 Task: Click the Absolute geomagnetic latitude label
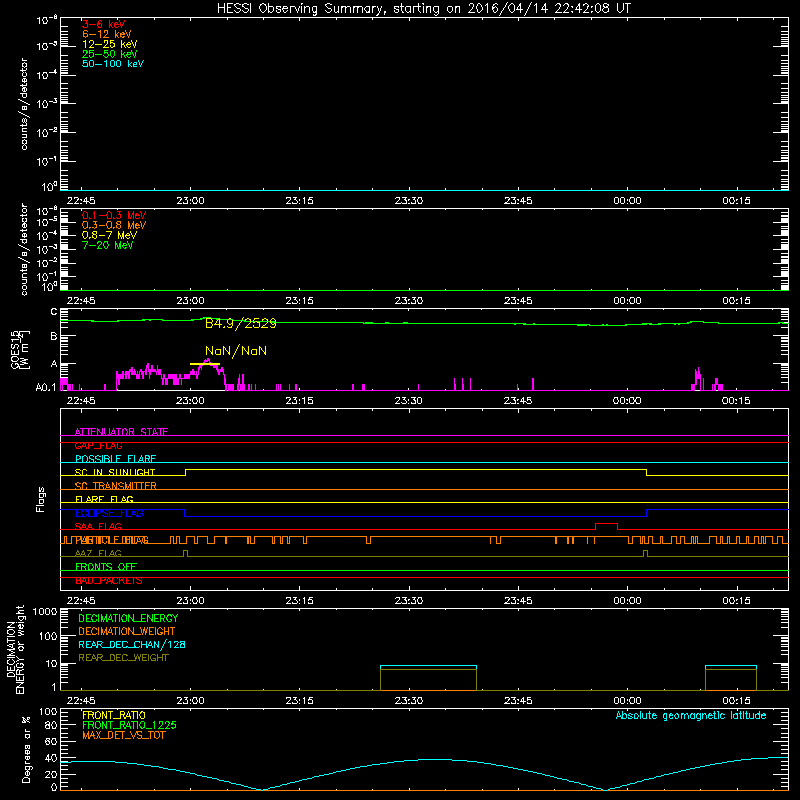pyautogui.click(x=691, y=716)
